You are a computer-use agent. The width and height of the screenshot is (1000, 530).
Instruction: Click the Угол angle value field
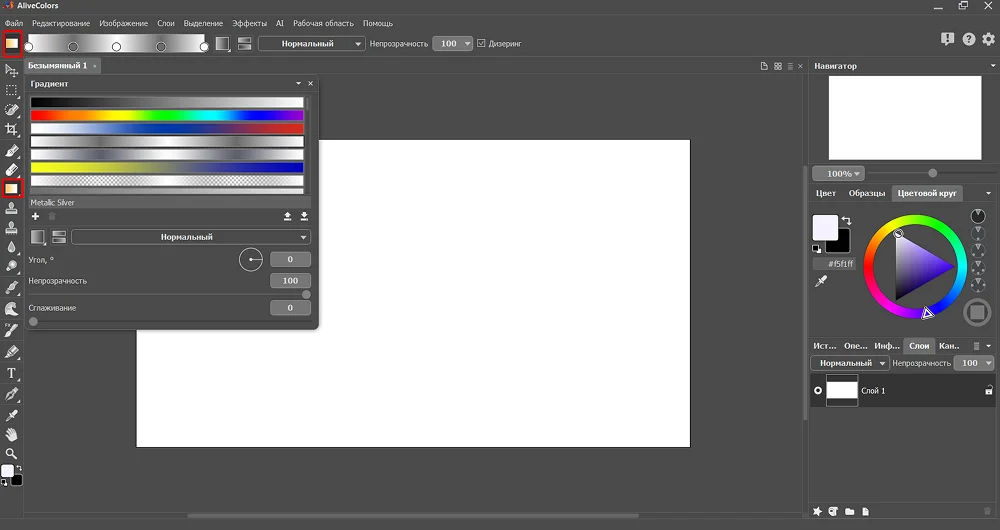click(290, 260)
